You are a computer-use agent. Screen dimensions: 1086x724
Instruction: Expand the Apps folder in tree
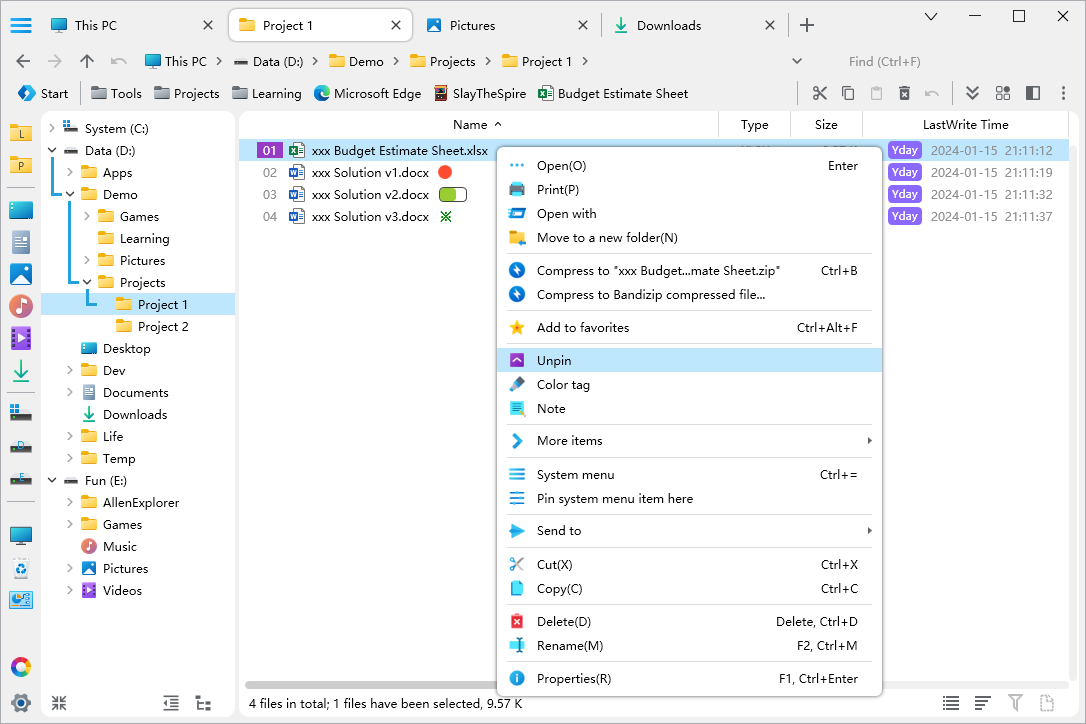(x=70, y=173)
